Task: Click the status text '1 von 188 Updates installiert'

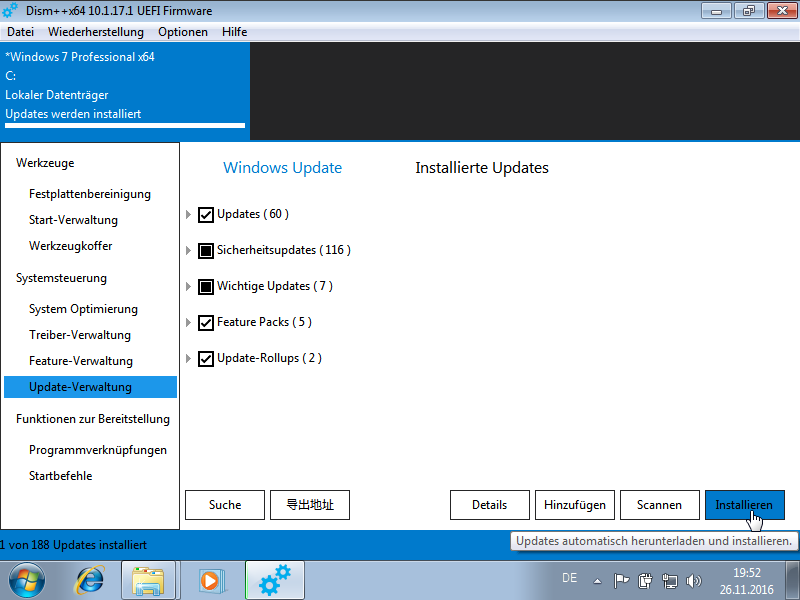Action: (73, 545)
